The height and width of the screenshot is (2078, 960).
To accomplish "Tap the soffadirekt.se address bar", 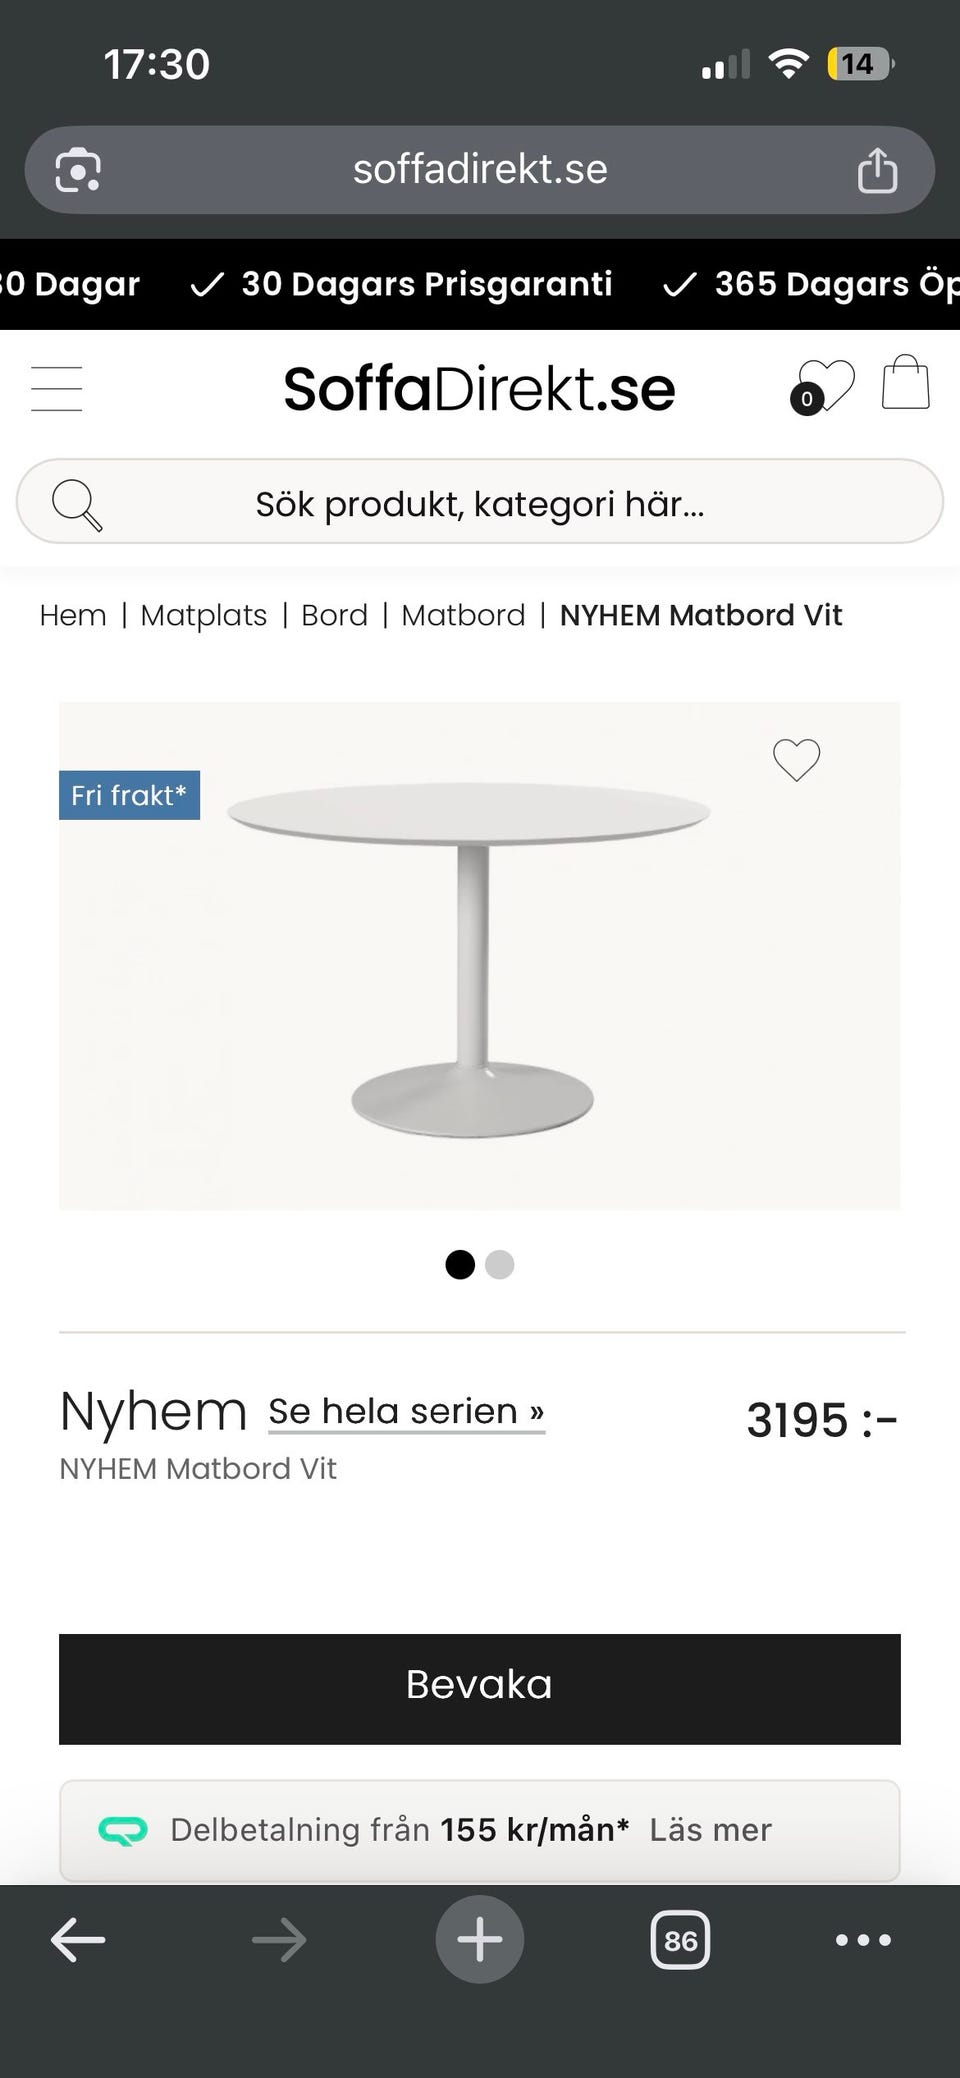I will coord(480,170).
